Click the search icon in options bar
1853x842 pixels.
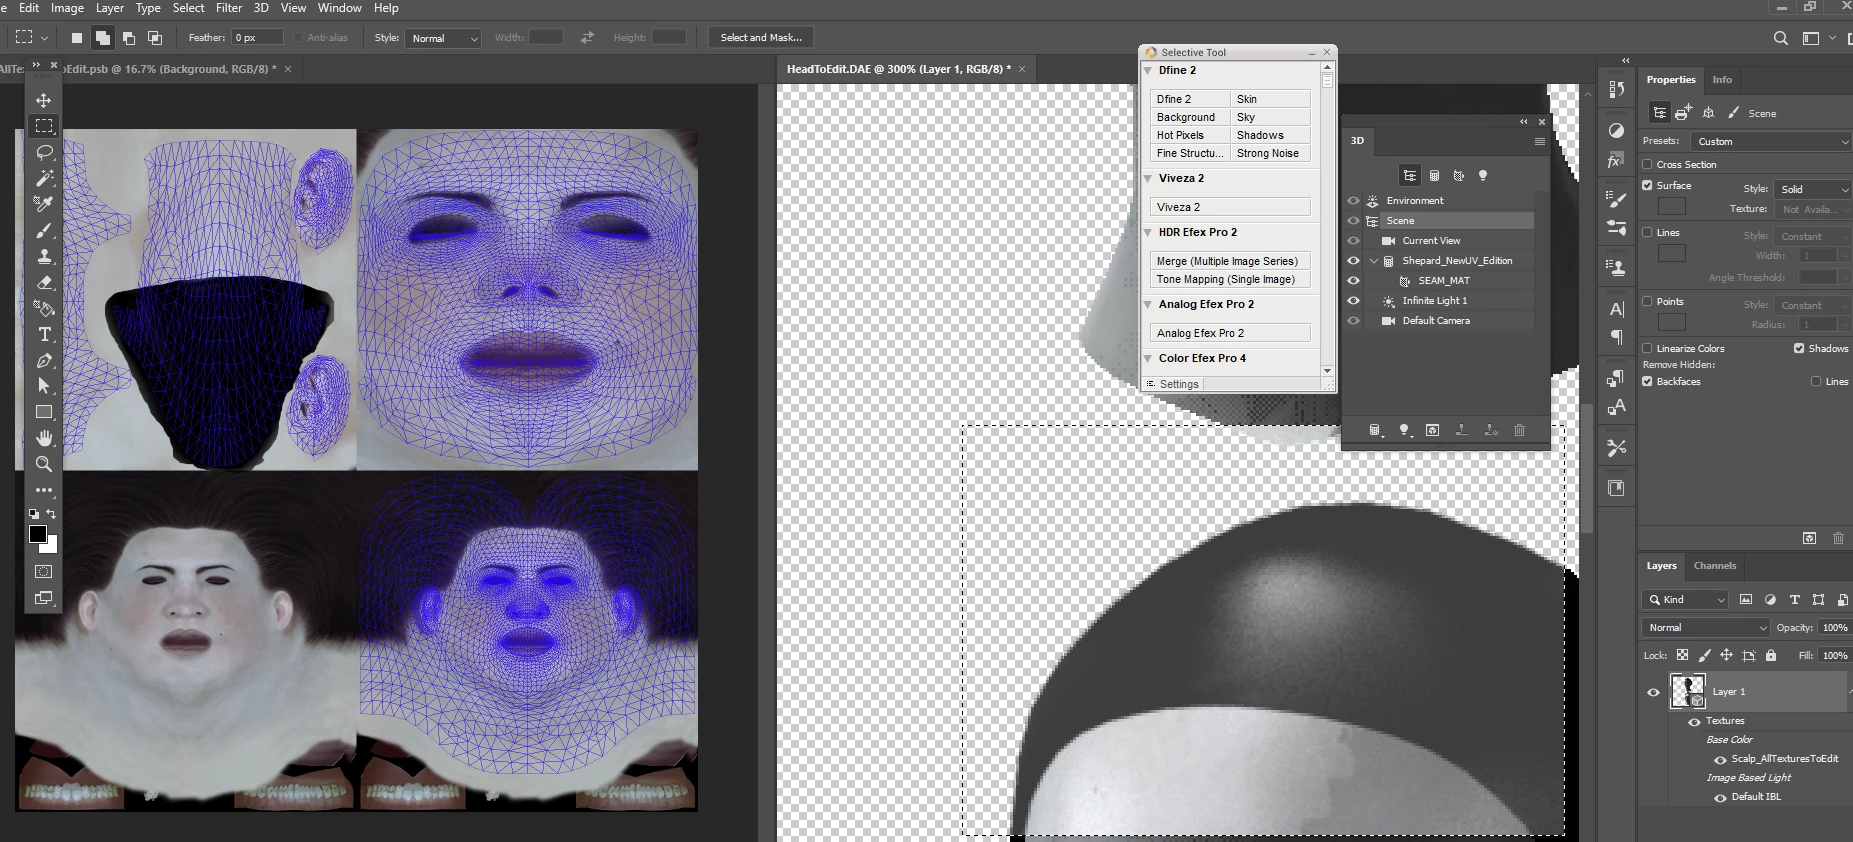pyautogui.click(x=1780, y=38)
